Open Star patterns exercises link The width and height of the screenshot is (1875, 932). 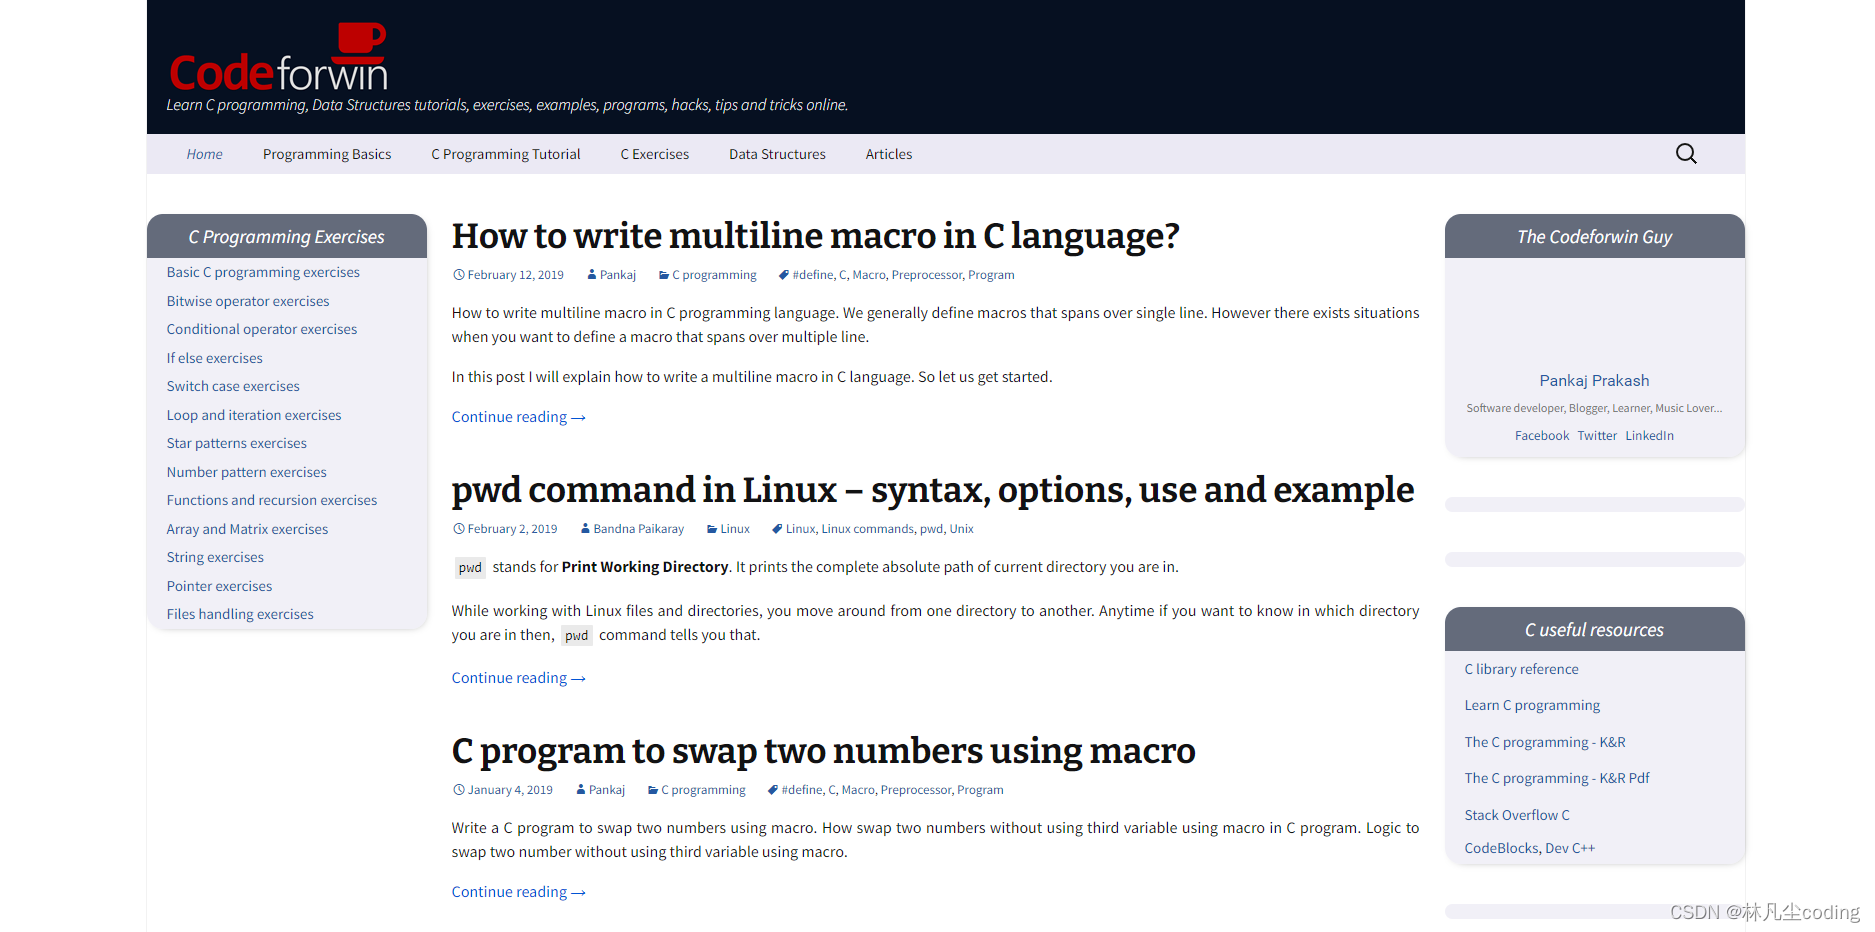tap(237, 443)
